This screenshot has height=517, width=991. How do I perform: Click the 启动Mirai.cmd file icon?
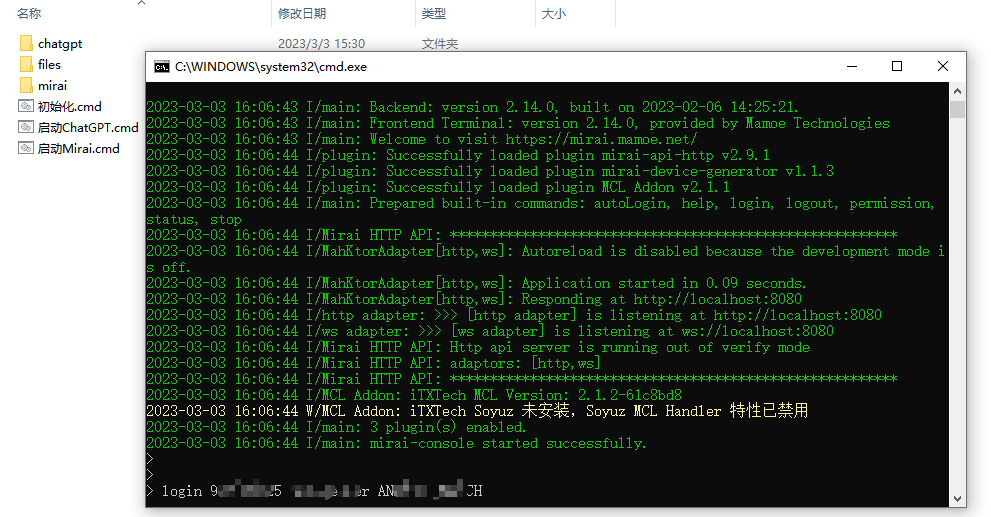tap(26, 148)
